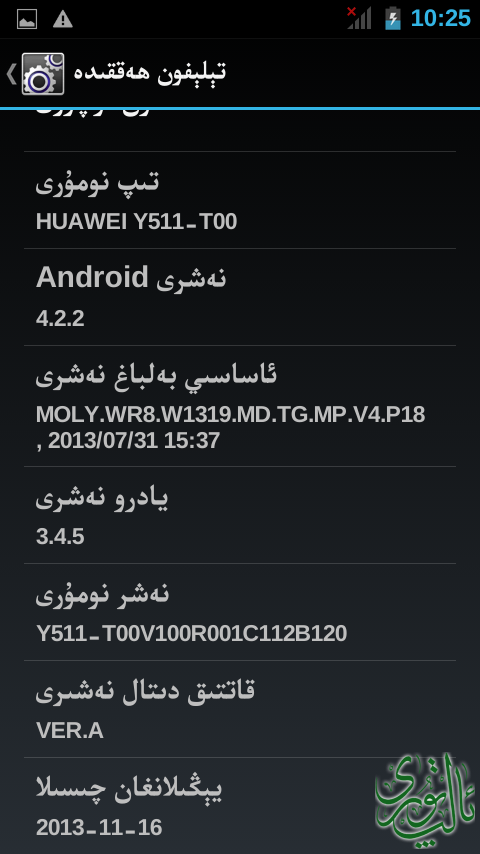Tap the green calligraphy watermark logo
Image resolution: width=480 pixels, height=854 pixels.
pyautogui.click(x=425, y=801)
